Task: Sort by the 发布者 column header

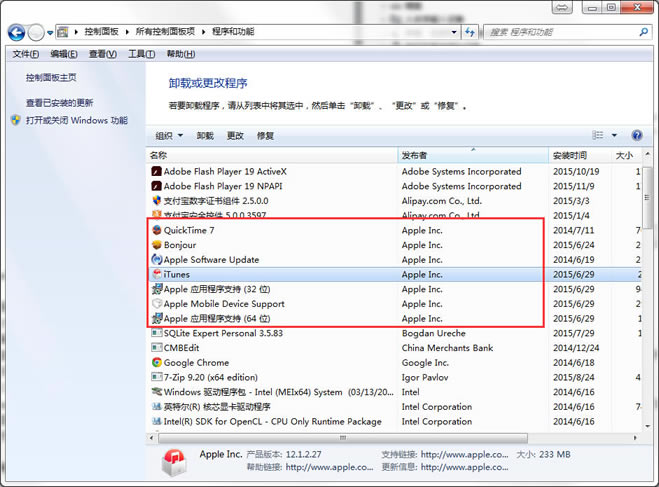Action: click(x=473, y=155)
